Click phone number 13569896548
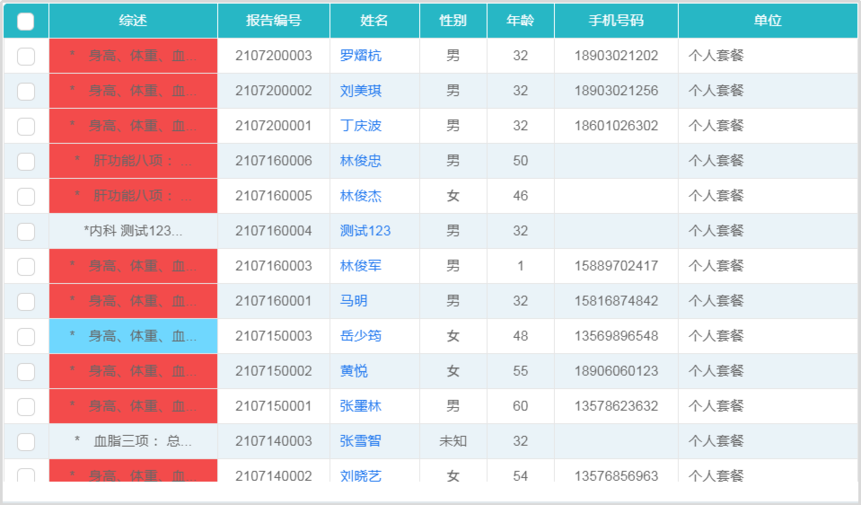 coord(616,336)
